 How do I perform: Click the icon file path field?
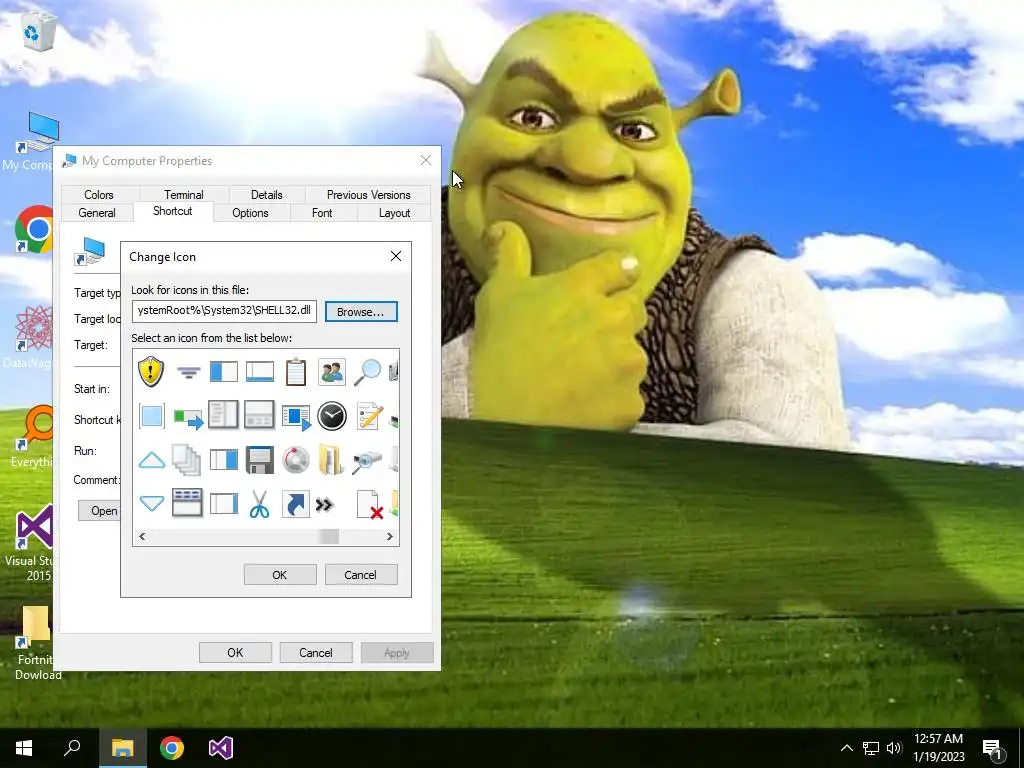point(224,311)
